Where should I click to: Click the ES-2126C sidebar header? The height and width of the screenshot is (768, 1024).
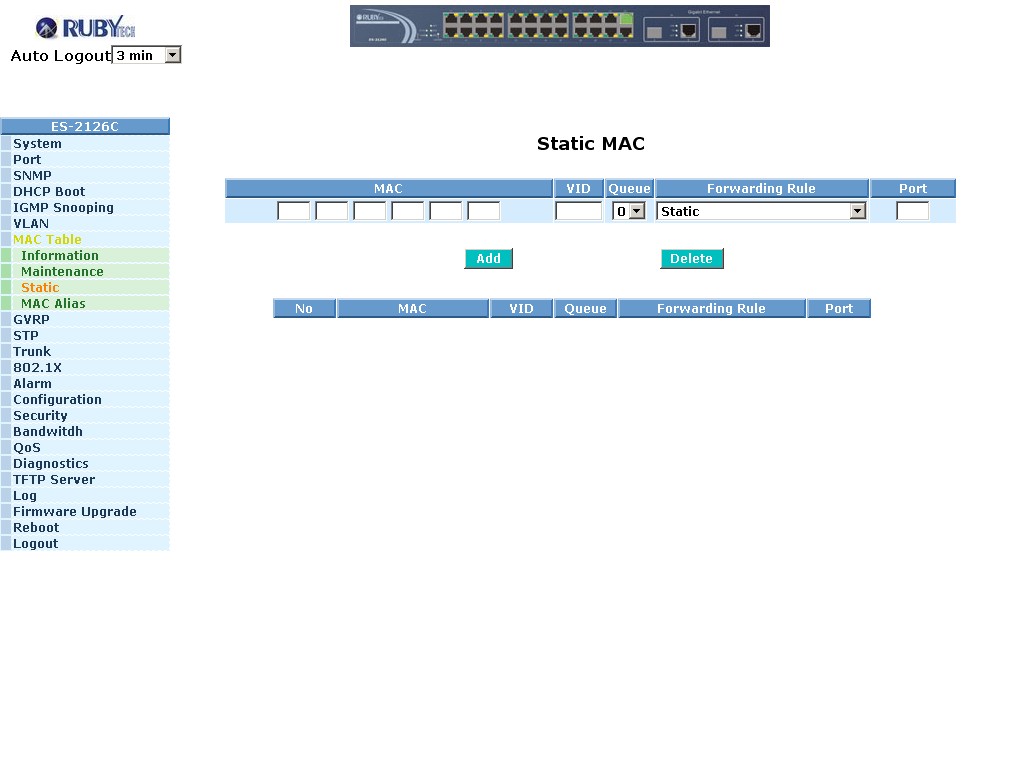point(86,126)
